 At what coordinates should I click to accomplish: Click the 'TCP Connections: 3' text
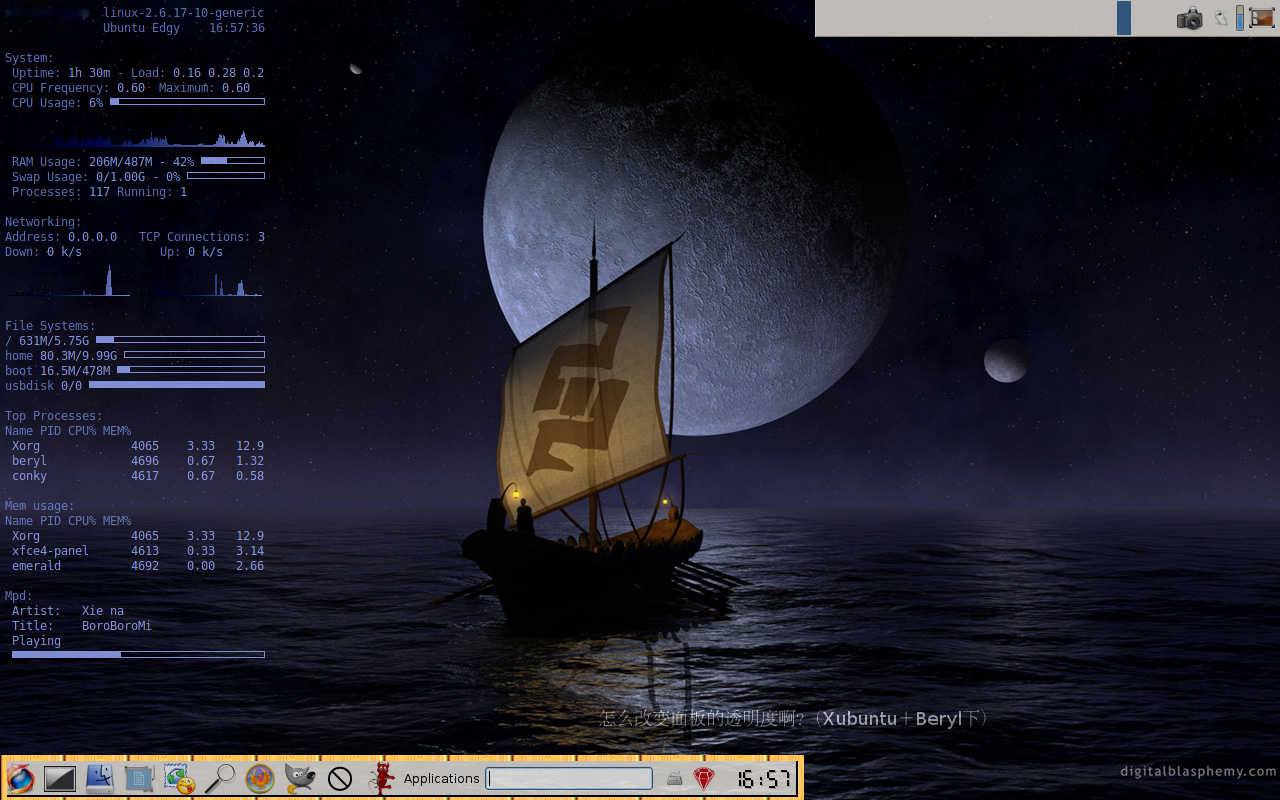202,237
